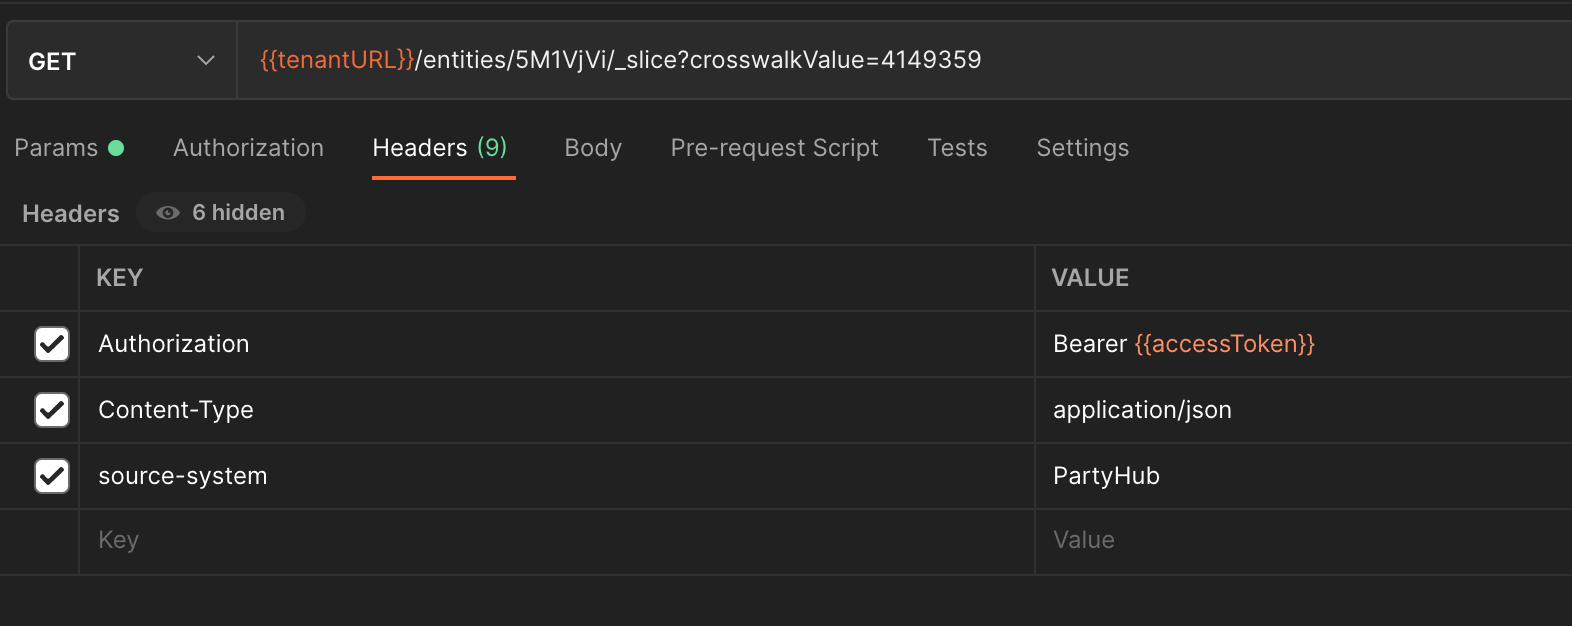Uncheck the Authorization header checkbox

[52, 344]
